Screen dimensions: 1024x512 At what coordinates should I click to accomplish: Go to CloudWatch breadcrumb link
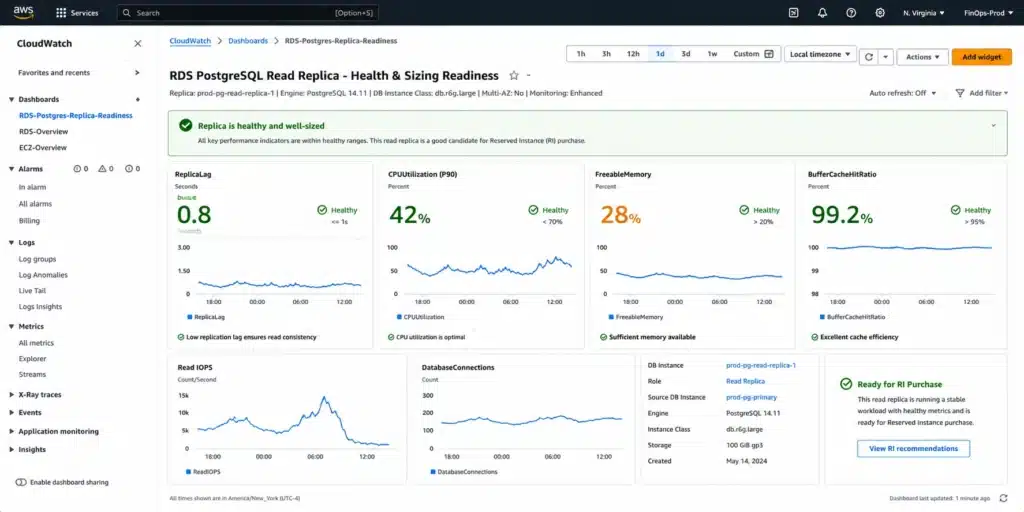click(x=190, y=40)
